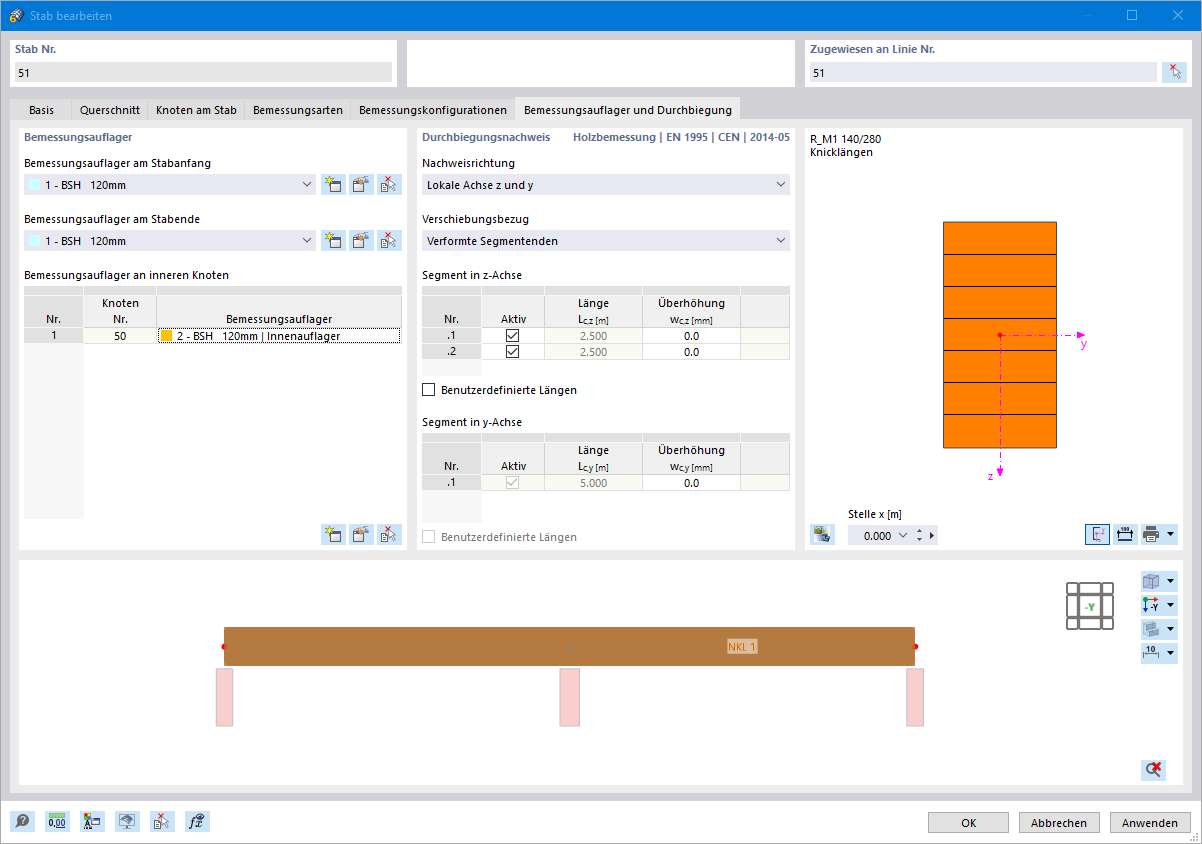
Task: Click the NKL 1 label on the beam
Action: 742,647
